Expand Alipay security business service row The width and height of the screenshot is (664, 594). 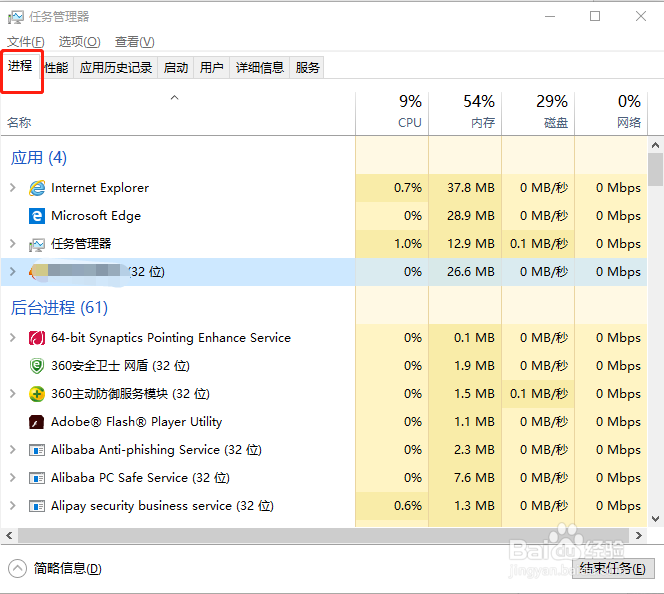click(x=13, y=506)
